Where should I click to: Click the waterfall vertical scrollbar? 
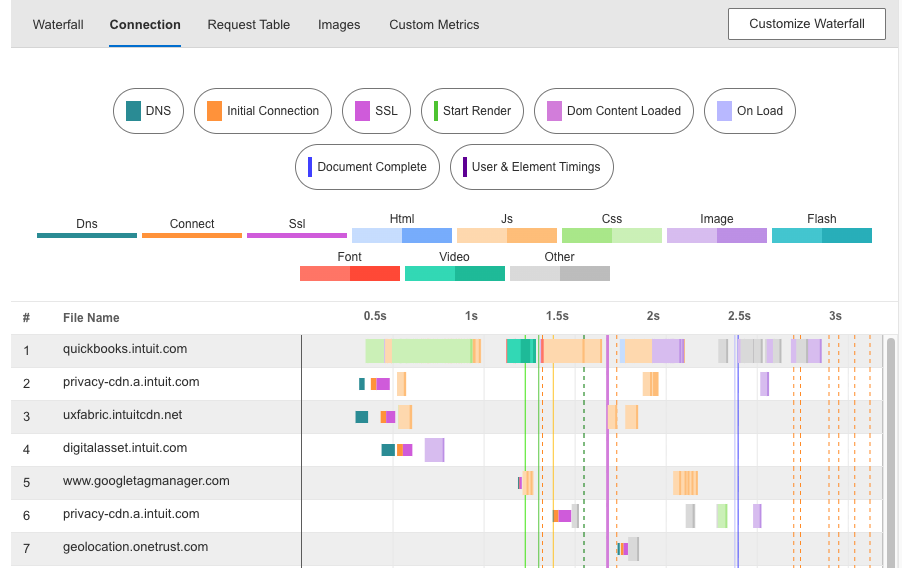click(890, 450)
